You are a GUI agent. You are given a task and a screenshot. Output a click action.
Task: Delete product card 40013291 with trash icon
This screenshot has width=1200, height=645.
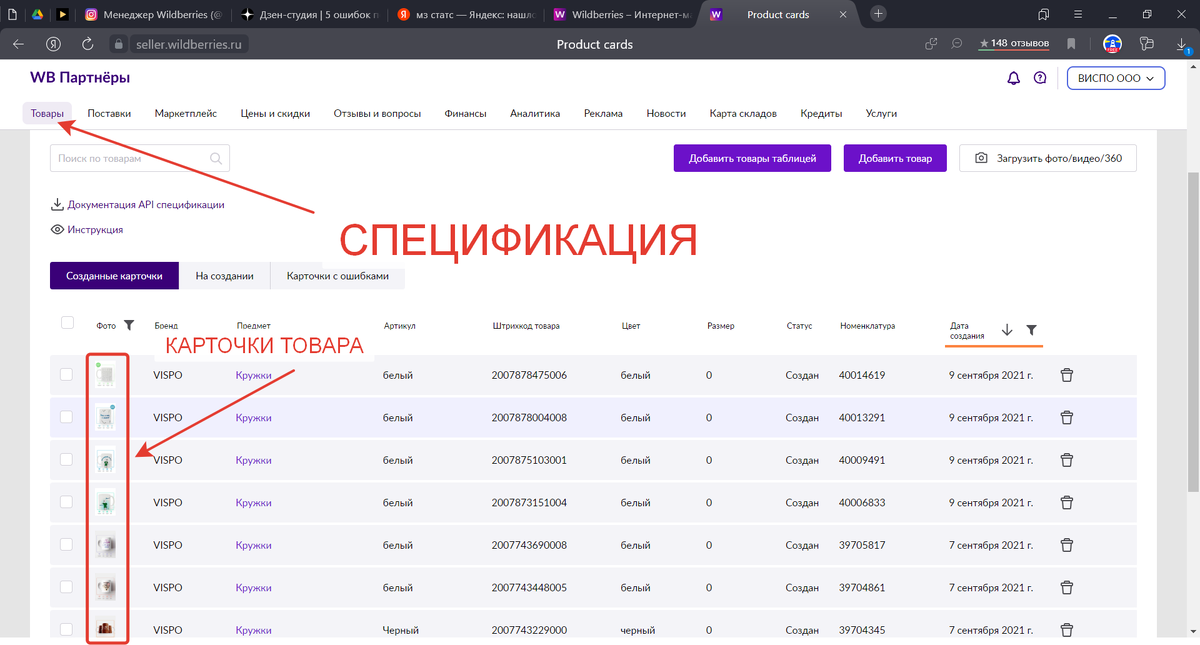[x=1067, y=417]
